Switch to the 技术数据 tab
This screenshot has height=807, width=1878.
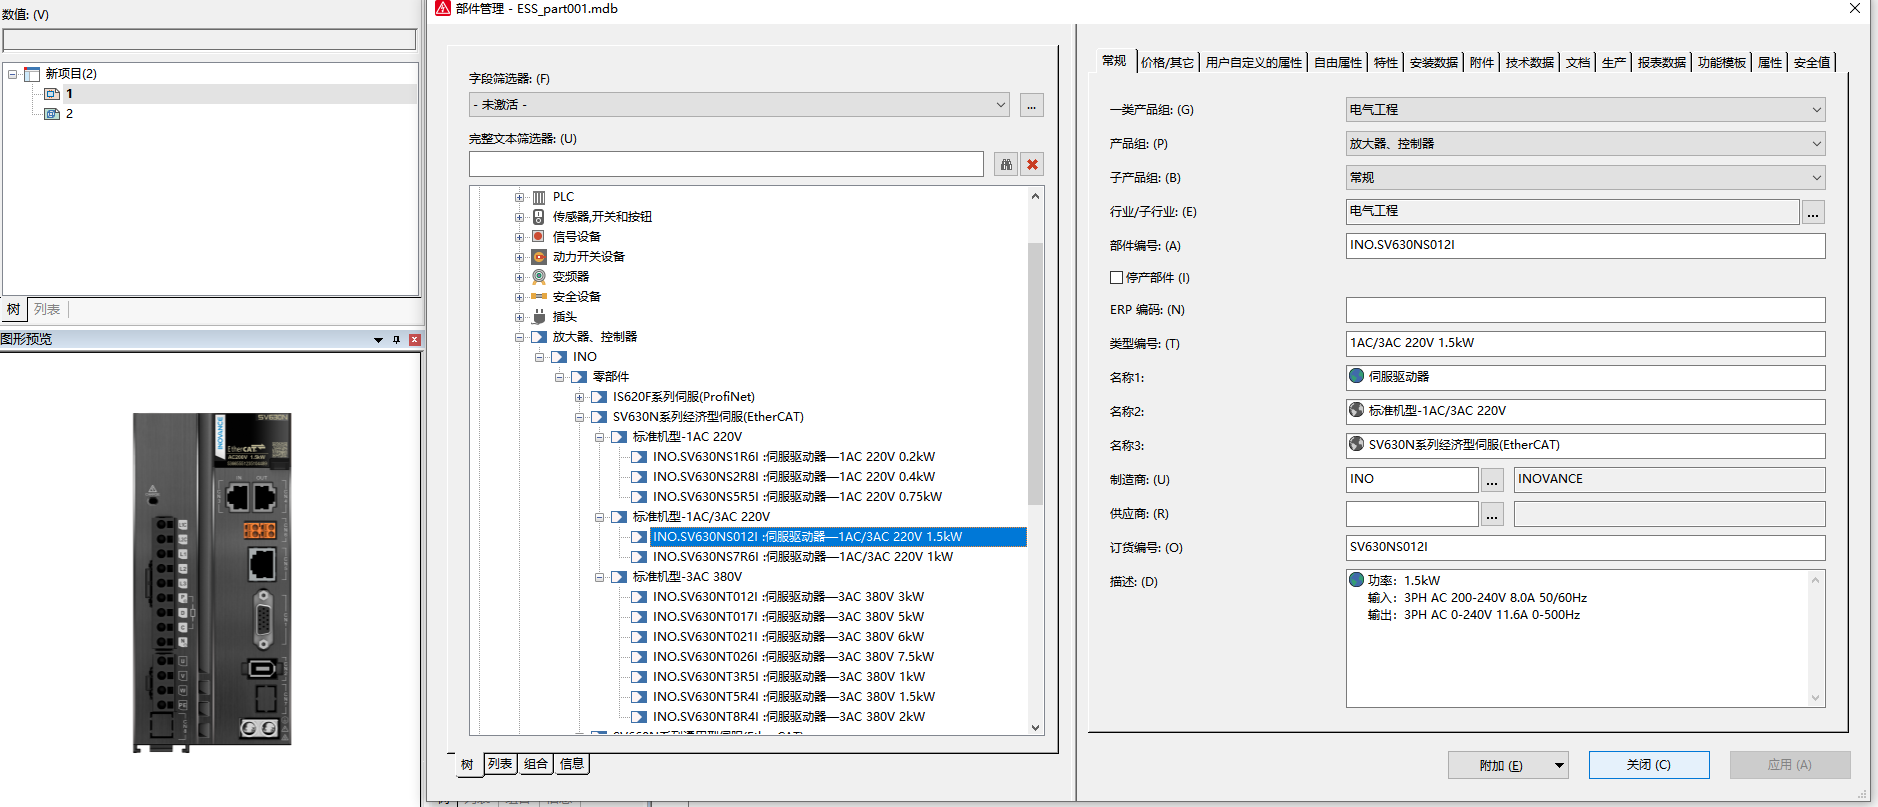click(x=1529, y=63)
